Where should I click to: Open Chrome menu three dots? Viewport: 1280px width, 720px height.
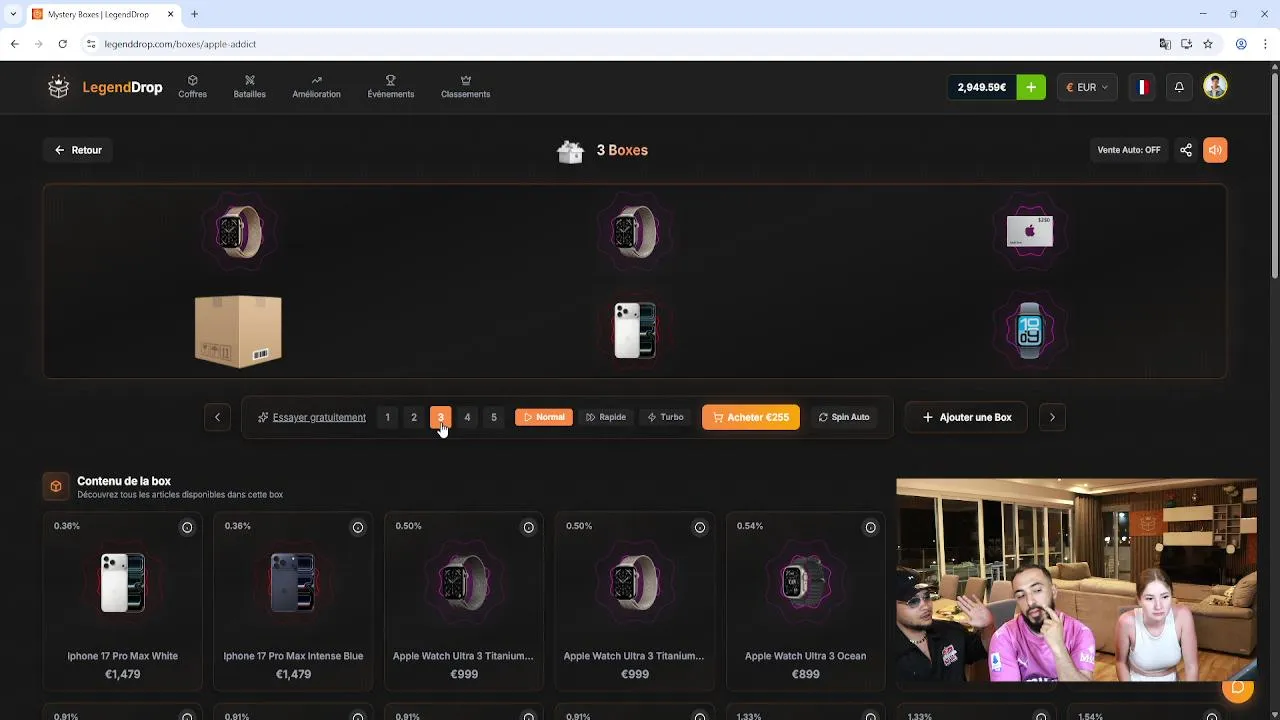pos(1266,44)
